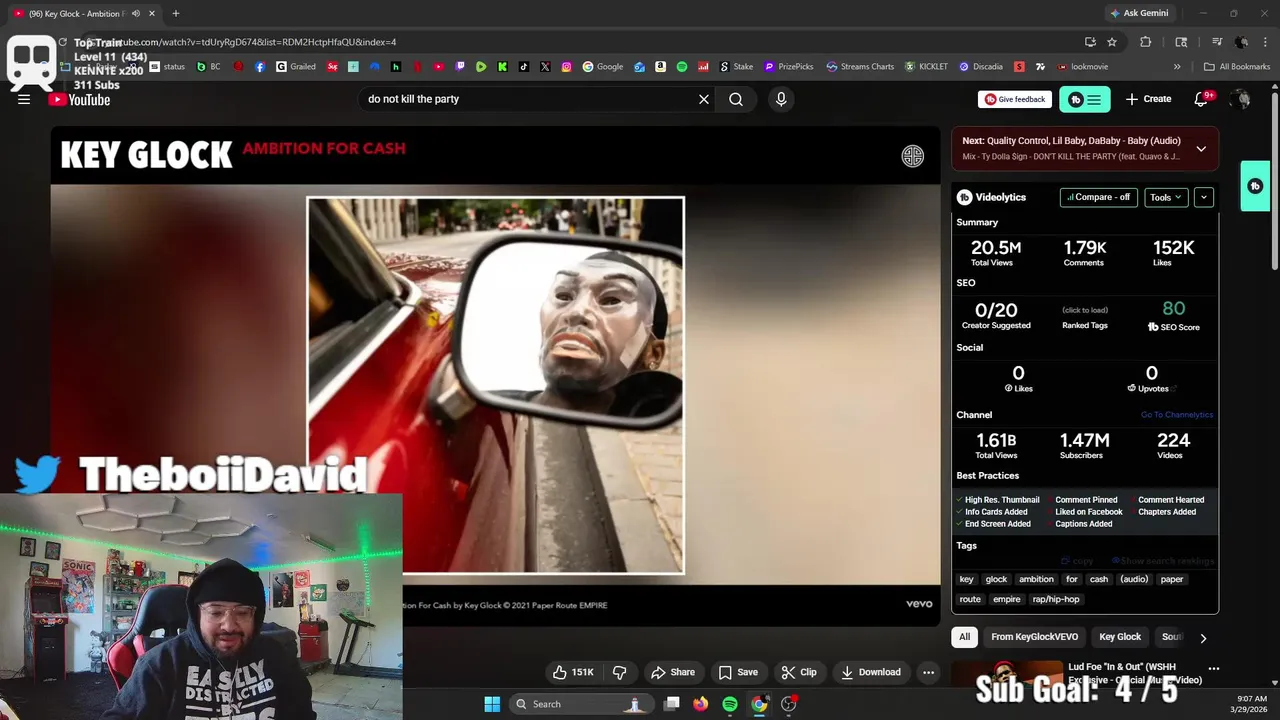1280x720 pixels.
Task: Open Firefox from the taskbar
Action: (701, 704)
